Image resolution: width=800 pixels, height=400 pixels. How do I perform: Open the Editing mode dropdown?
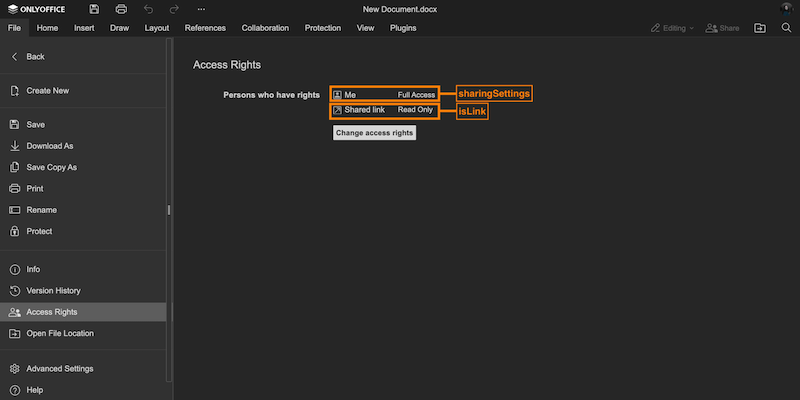click(x=672, y=28)
